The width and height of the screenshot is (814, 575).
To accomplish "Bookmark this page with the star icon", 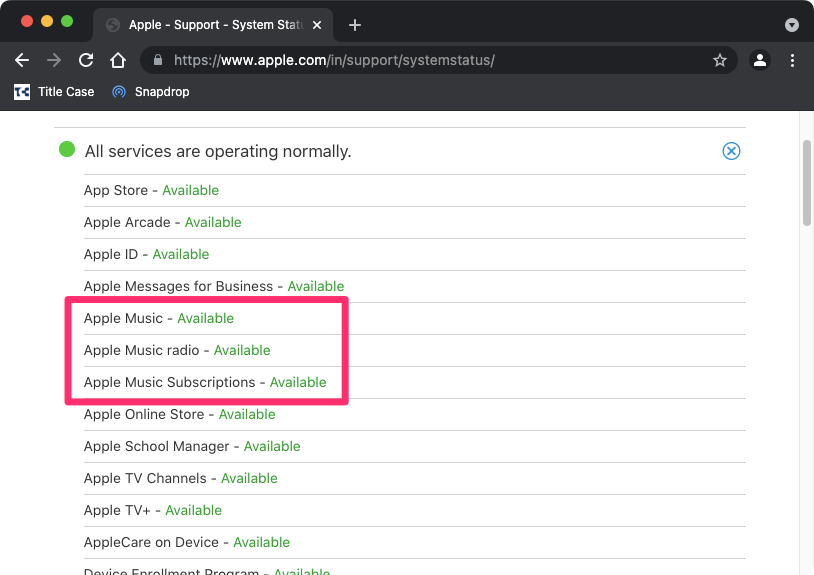I will (x=720, y=60).
